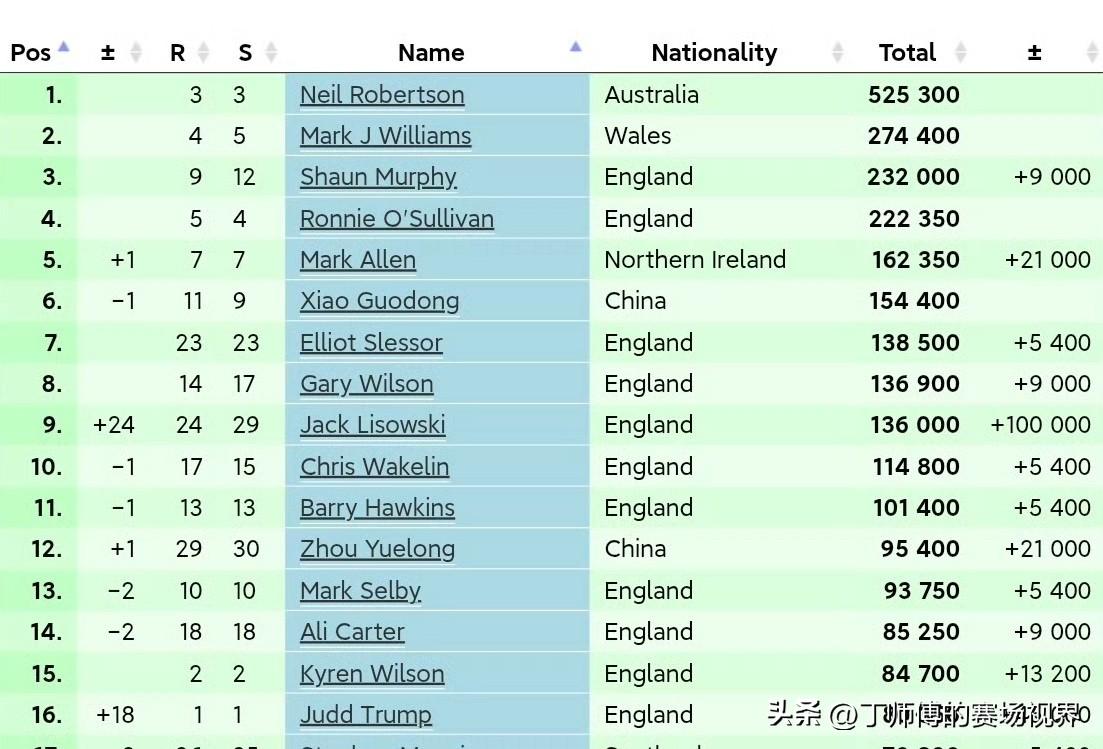Click the Name column sort arrow
1103x749 pixels.
click(575, 47)
